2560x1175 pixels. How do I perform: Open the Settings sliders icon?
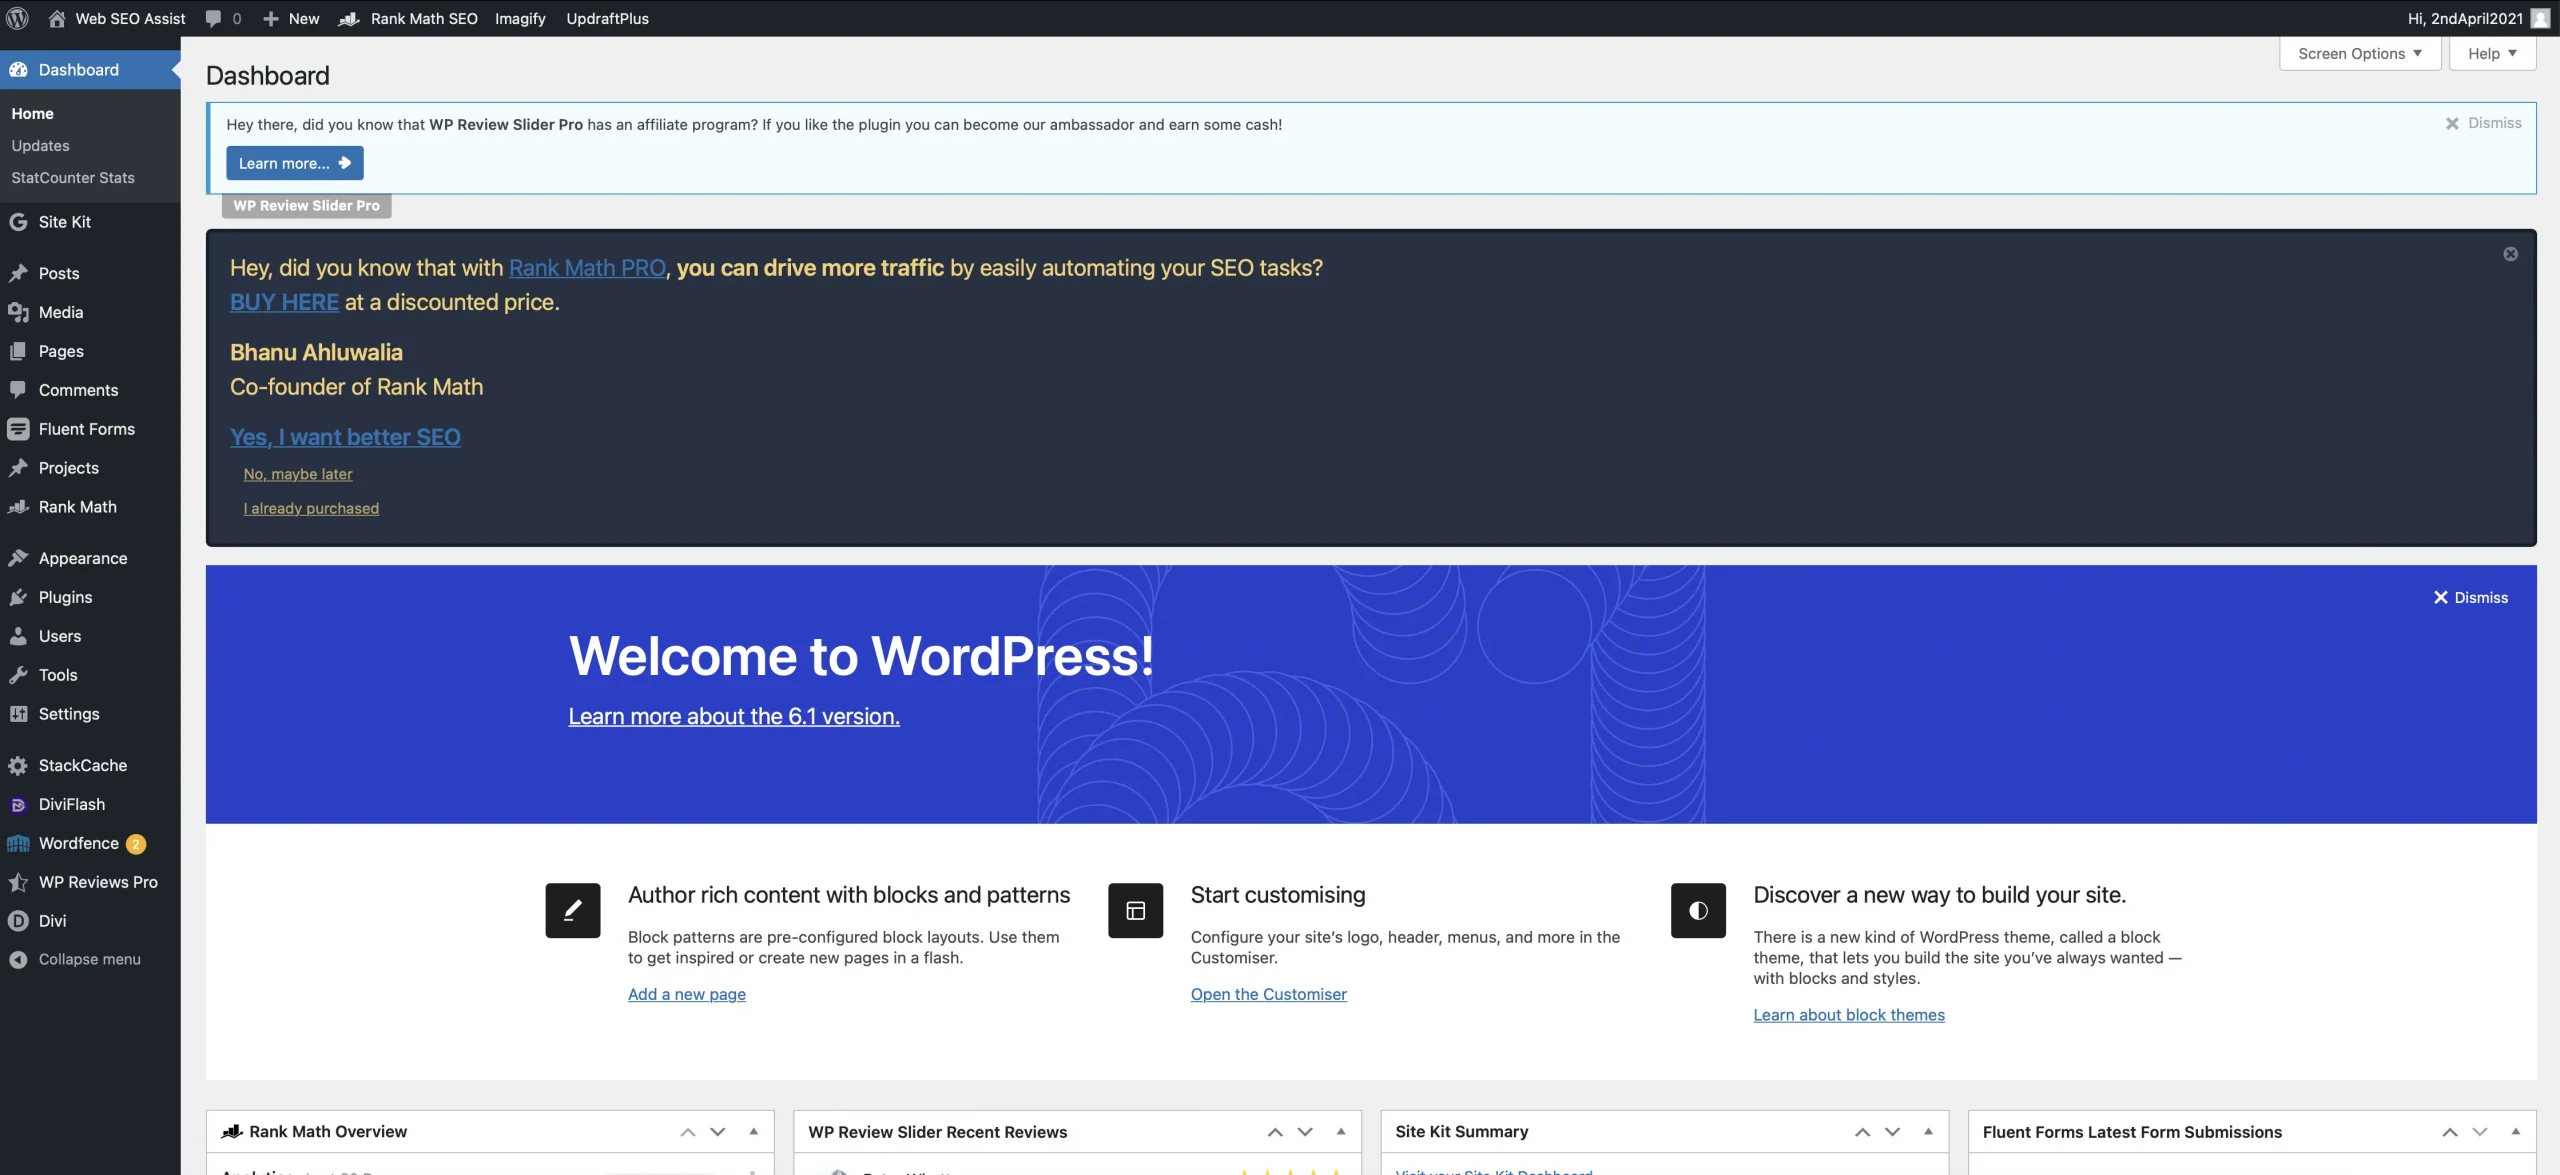pos(18,715)
